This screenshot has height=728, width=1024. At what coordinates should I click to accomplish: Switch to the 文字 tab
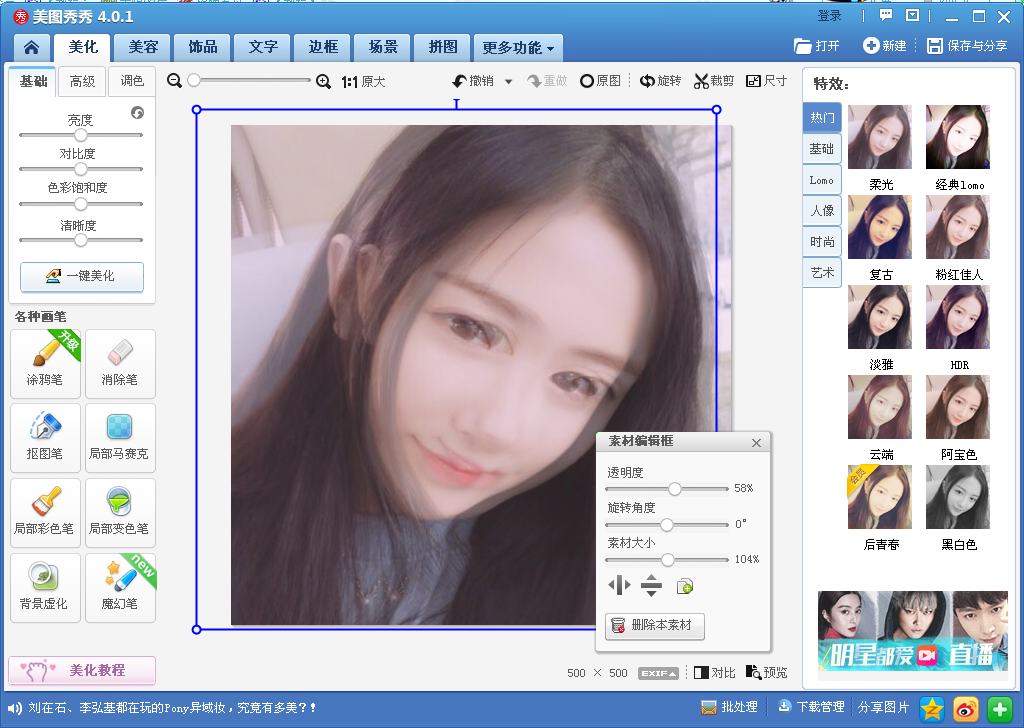coord(263,47)
